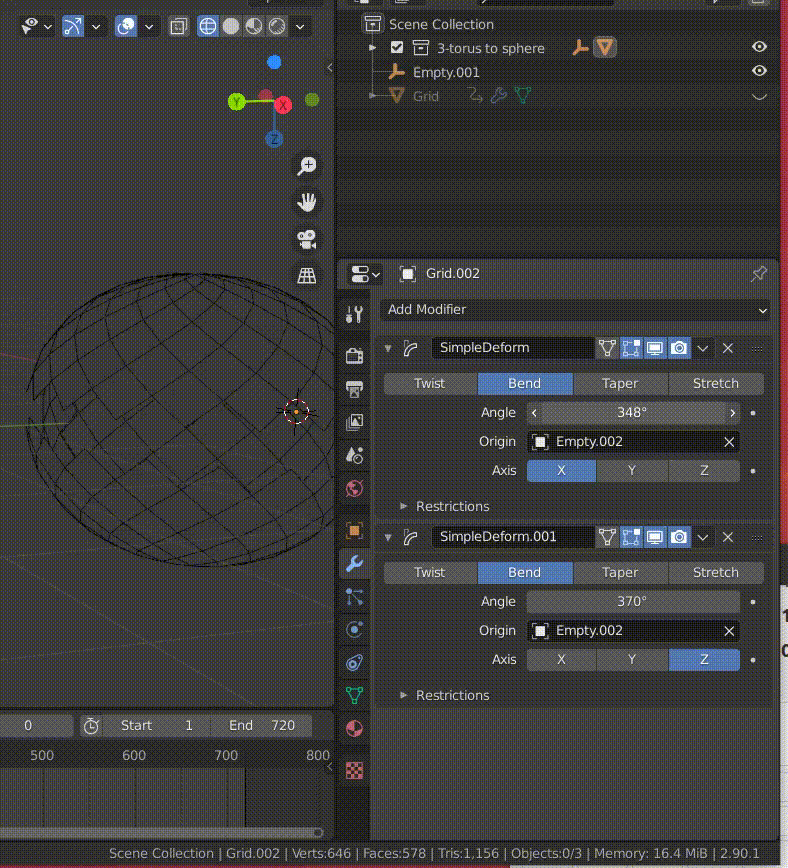Switch to solid shading
The width and height of the screenshot is (788, 868).
coord(231,26)
